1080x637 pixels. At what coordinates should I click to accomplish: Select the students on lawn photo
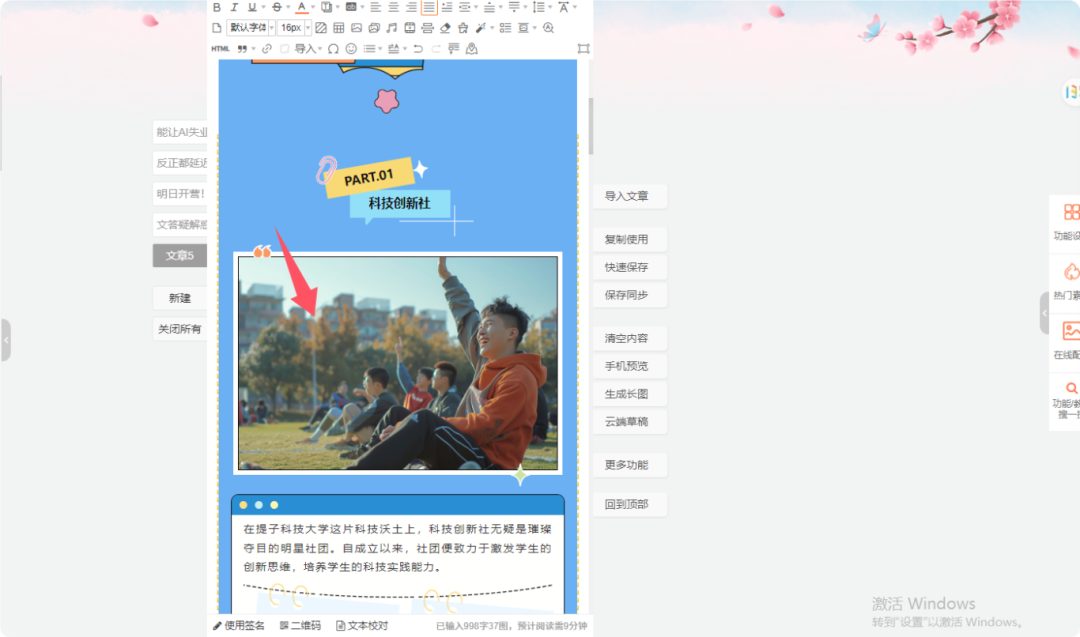pyautogui.click(x=398, y=363)
